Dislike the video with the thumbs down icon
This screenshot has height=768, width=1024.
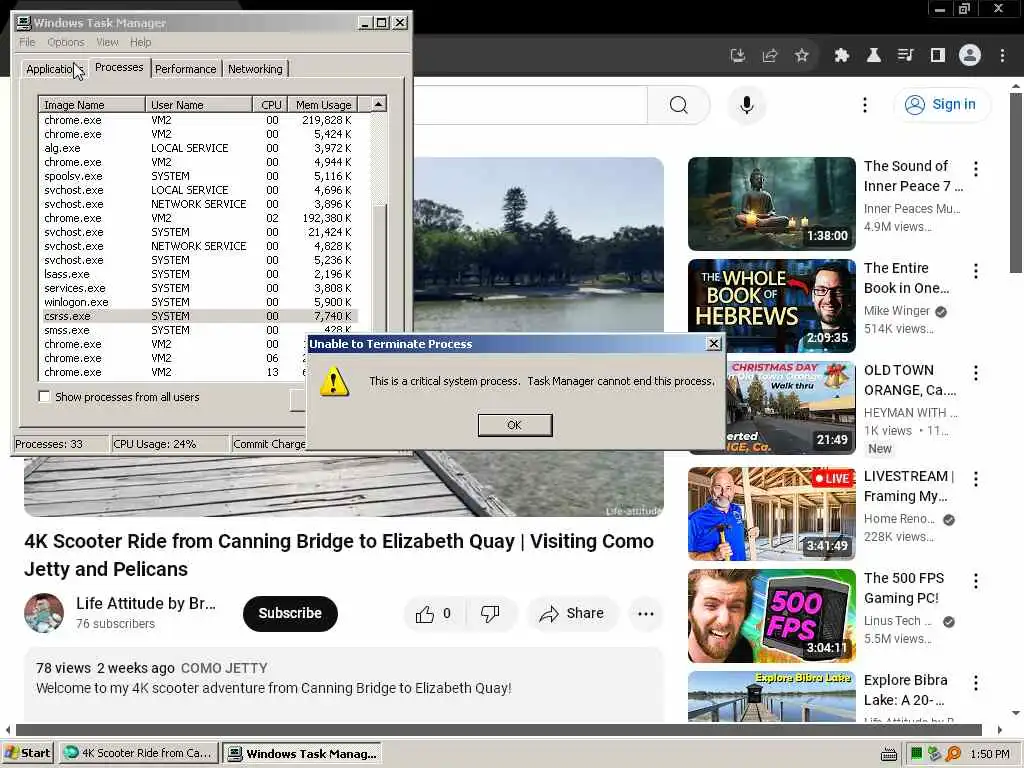(x=490, y=614)
